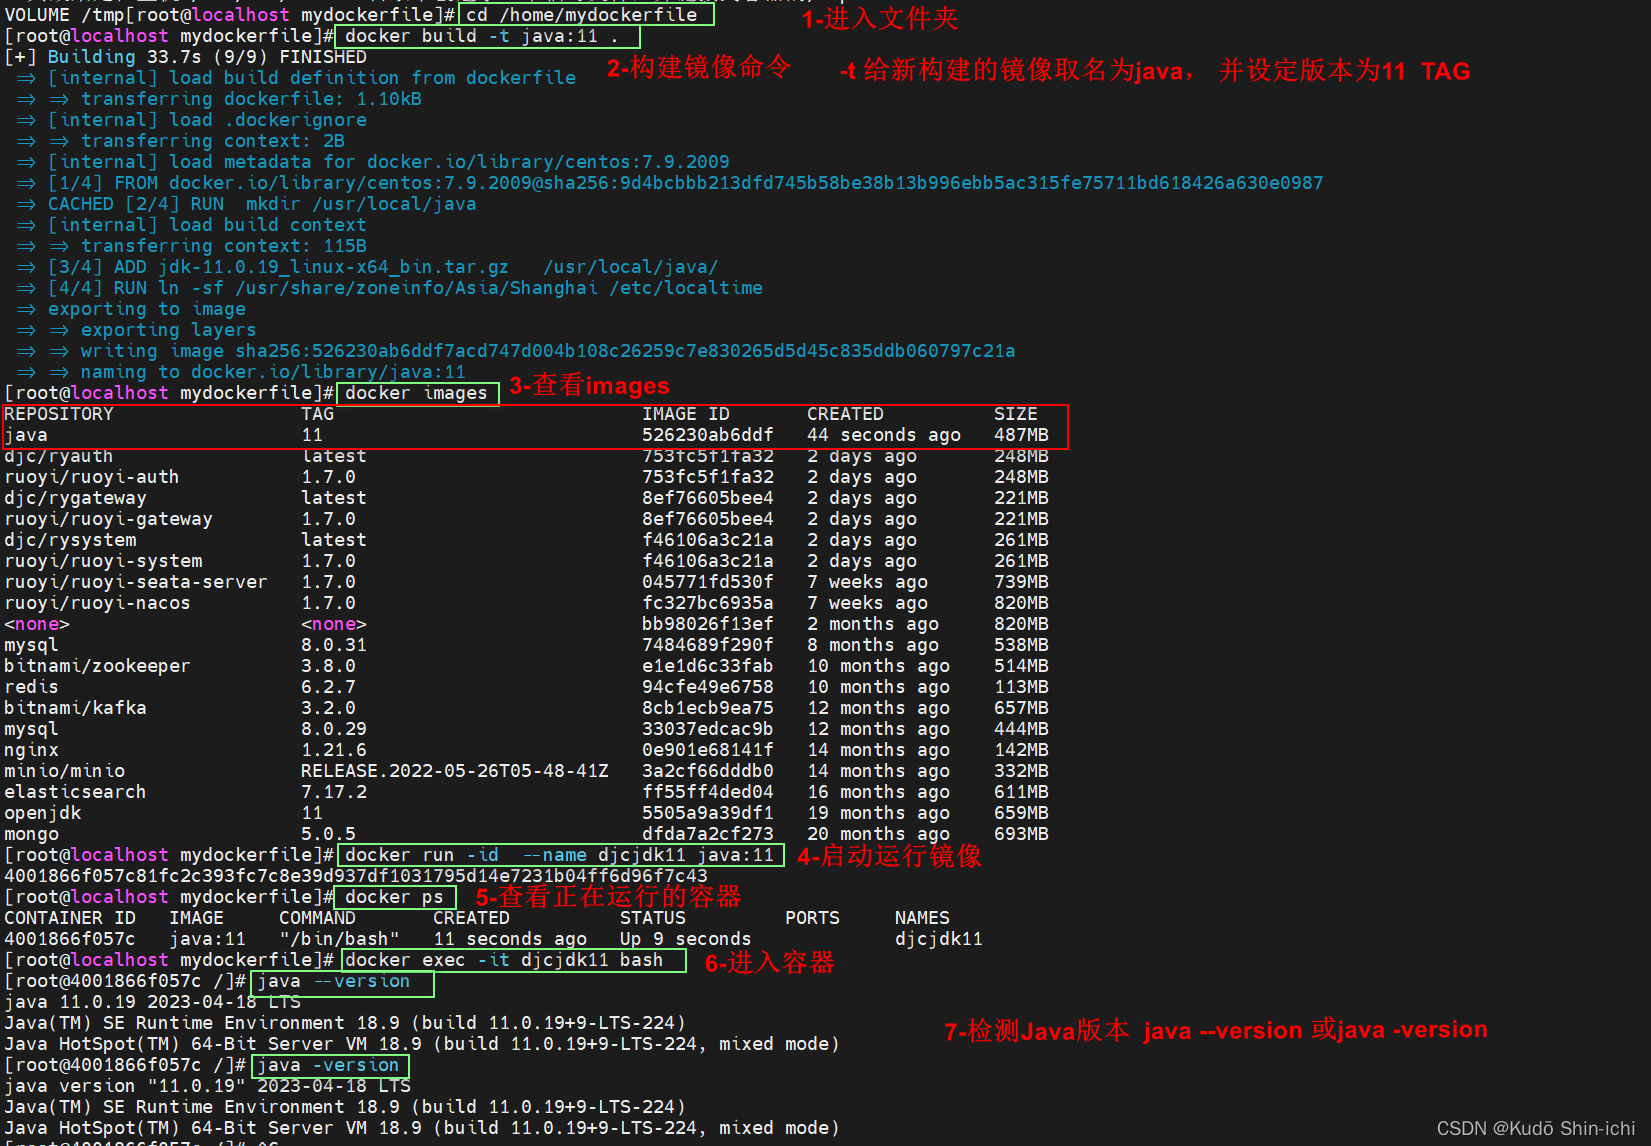Click the image ID 7484689f290f
The height and width of the screenshot is (1146, 1651).
[708, 645]
